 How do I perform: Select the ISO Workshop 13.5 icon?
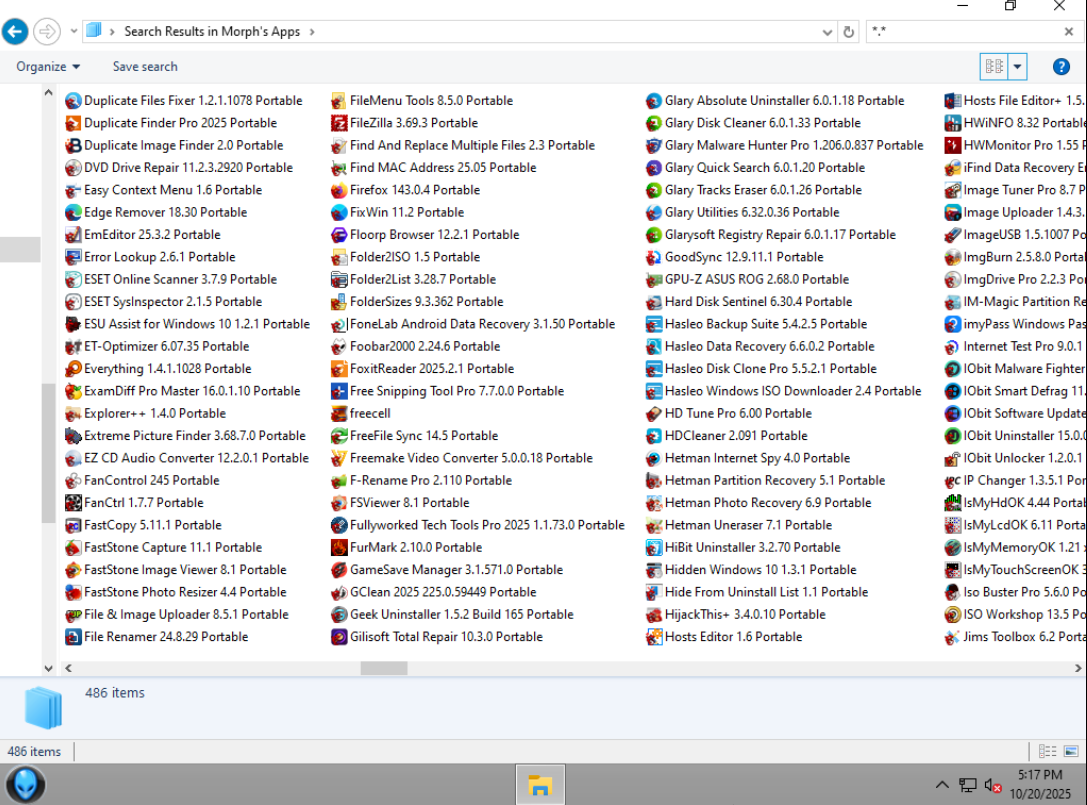pyautogui.click(x=952, y=615)
